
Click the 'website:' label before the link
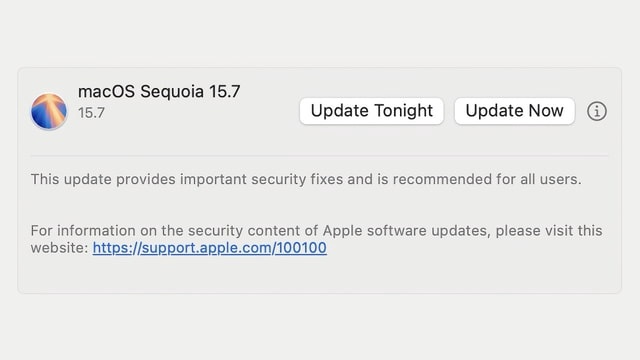point(60,248)
